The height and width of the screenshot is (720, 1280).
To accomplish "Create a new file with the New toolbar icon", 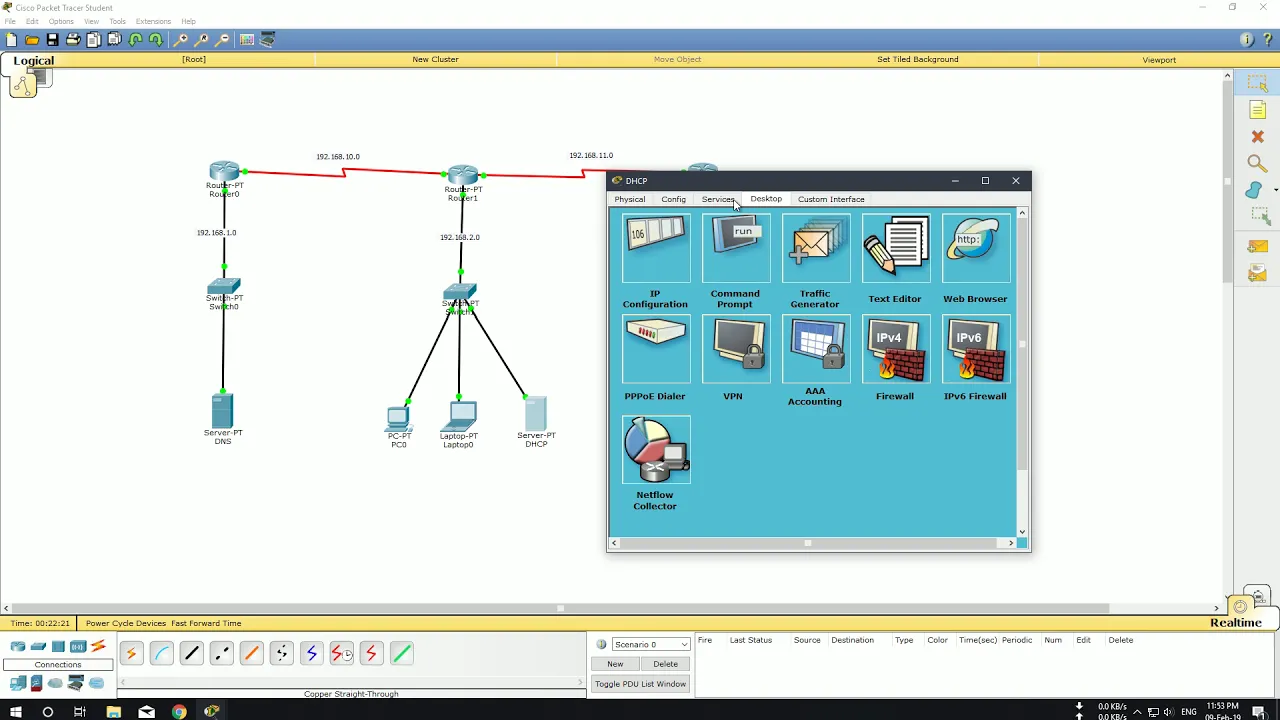I will tap(11, 40).
